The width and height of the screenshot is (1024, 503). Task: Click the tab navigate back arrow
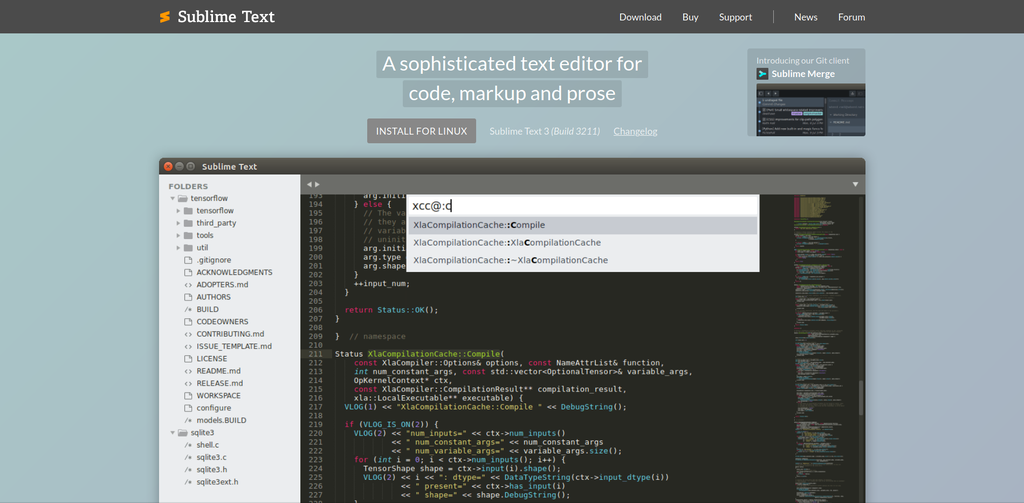309,184
